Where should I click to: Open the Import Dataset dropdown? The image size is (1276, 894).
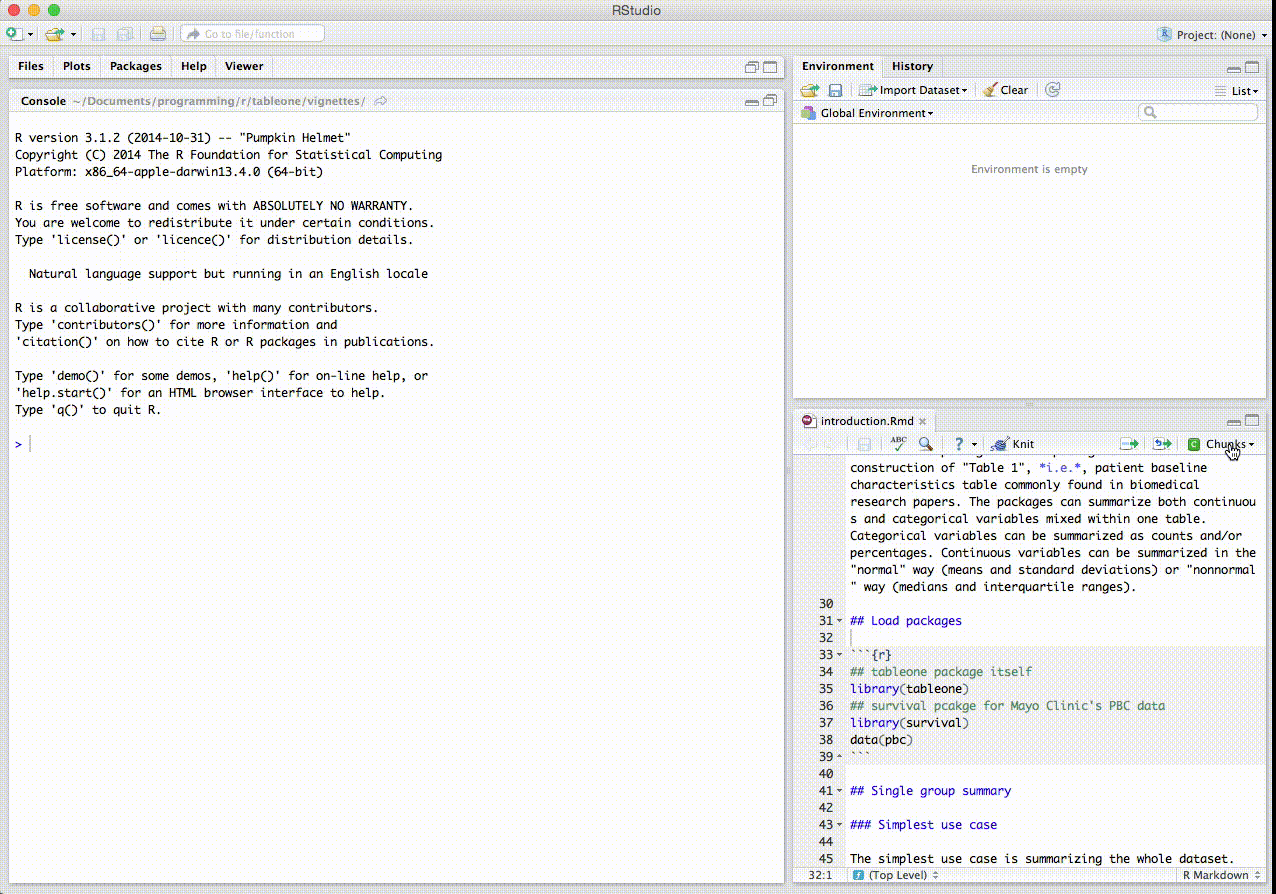(912, 89)
